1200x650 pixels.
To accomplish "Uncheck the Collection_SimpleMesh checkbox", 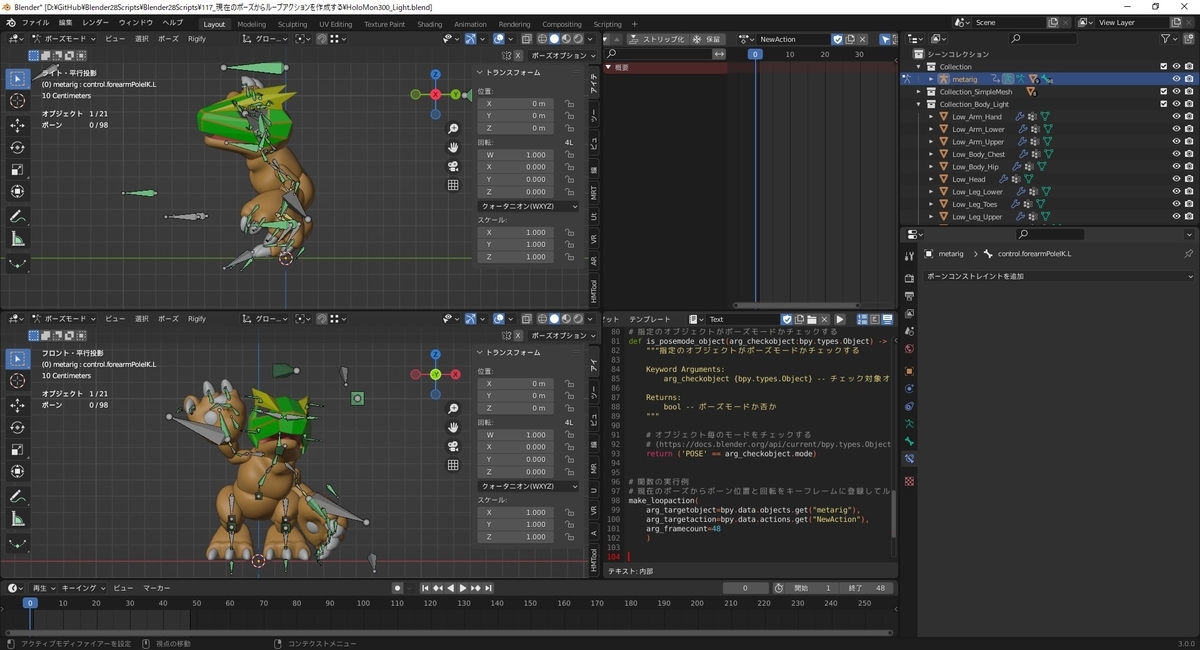I will point(1163,91).
